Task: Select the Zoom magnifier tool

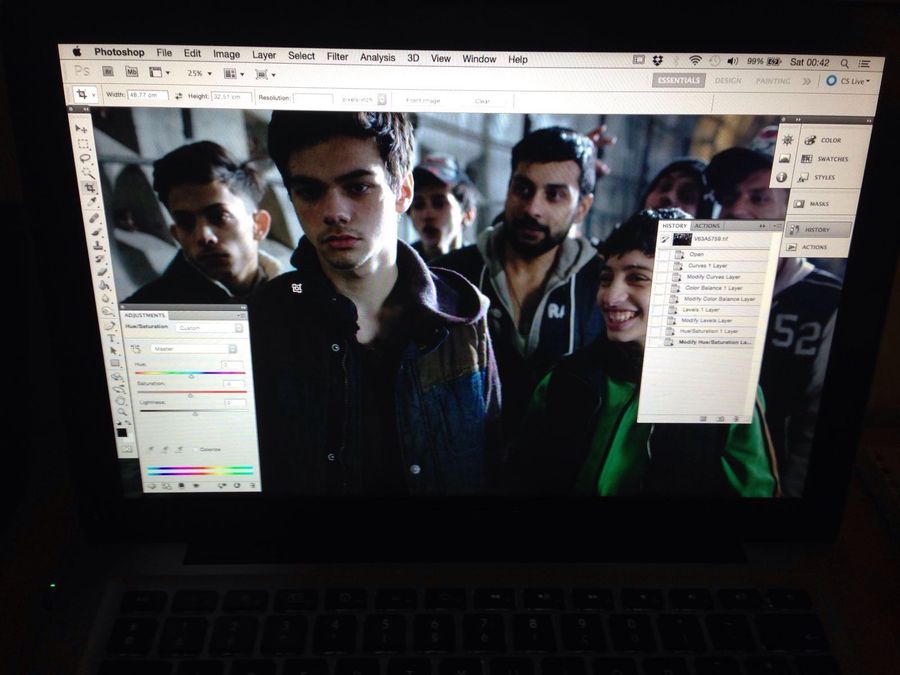Action: [x=121, y=412]
